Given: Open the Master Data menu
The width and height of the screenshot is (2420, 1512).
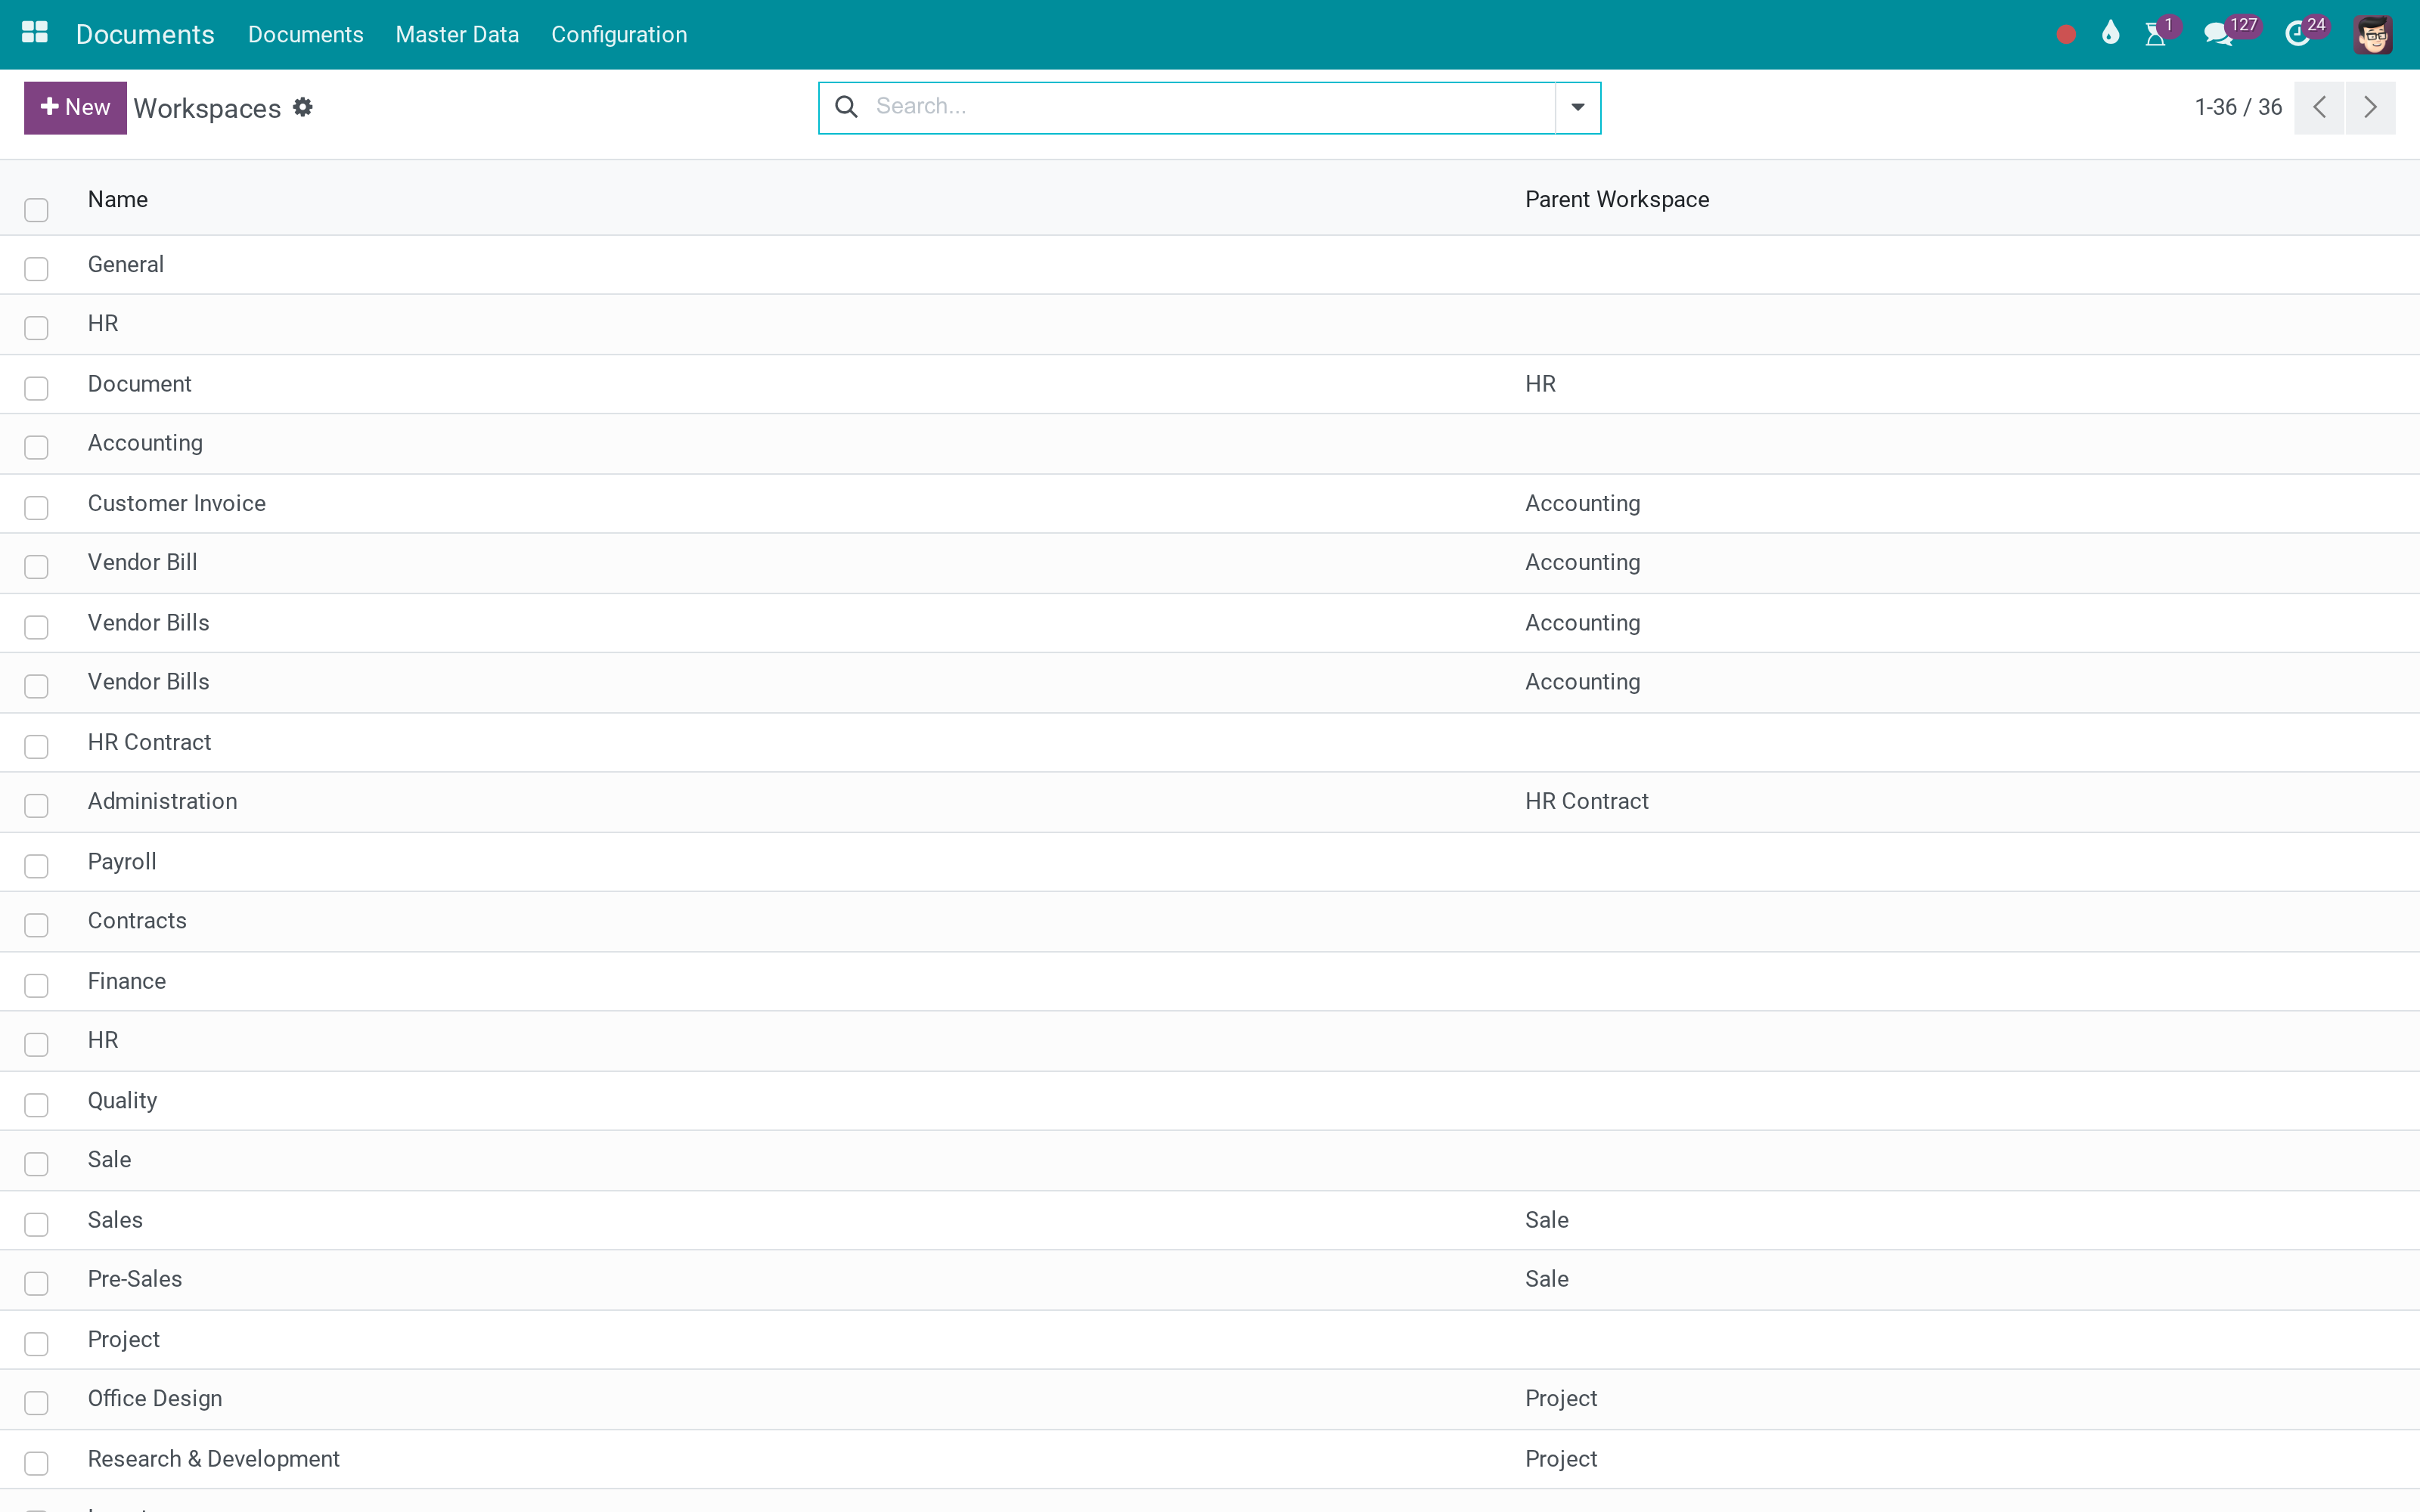Looking at the screenshot, I should click(457, 34).
